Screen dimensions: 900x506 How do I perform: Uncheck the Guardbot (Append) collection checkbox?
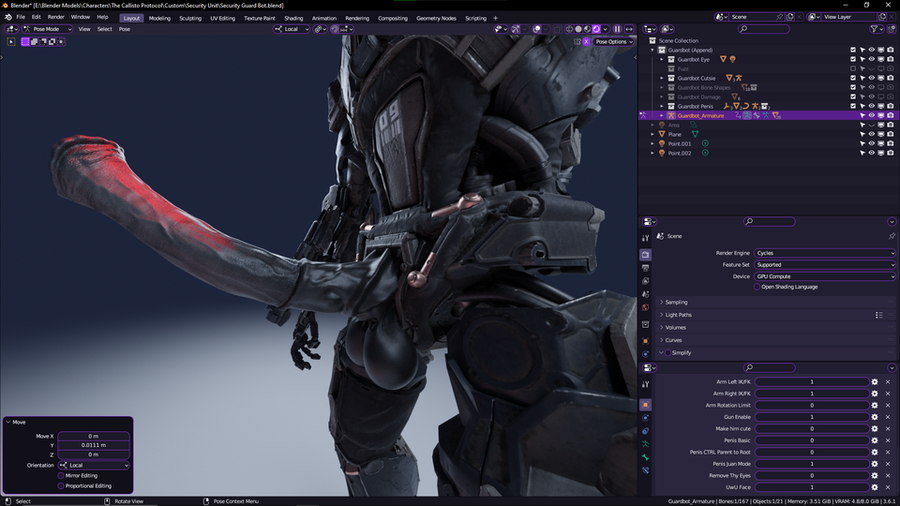[853, 50]
